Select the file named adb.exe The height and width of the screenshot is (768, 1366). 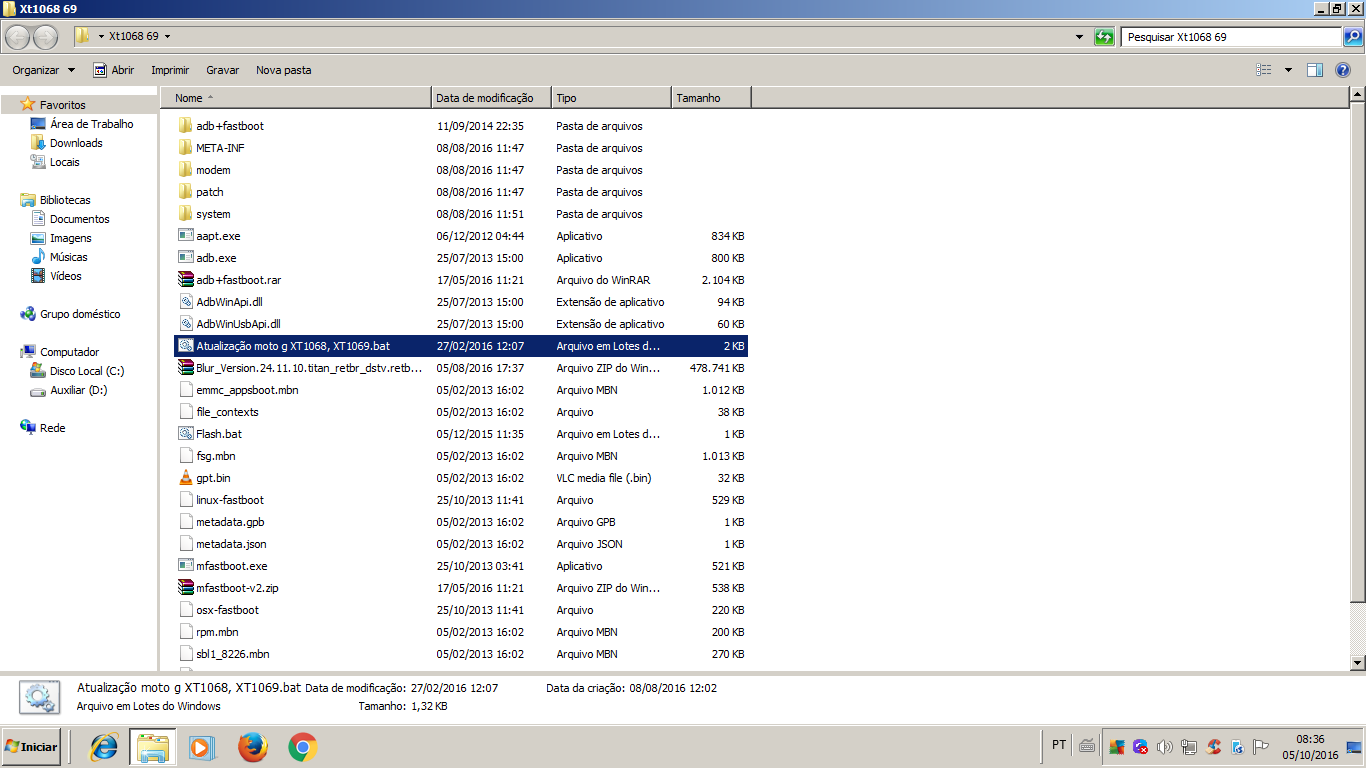(x=216, y=258)
